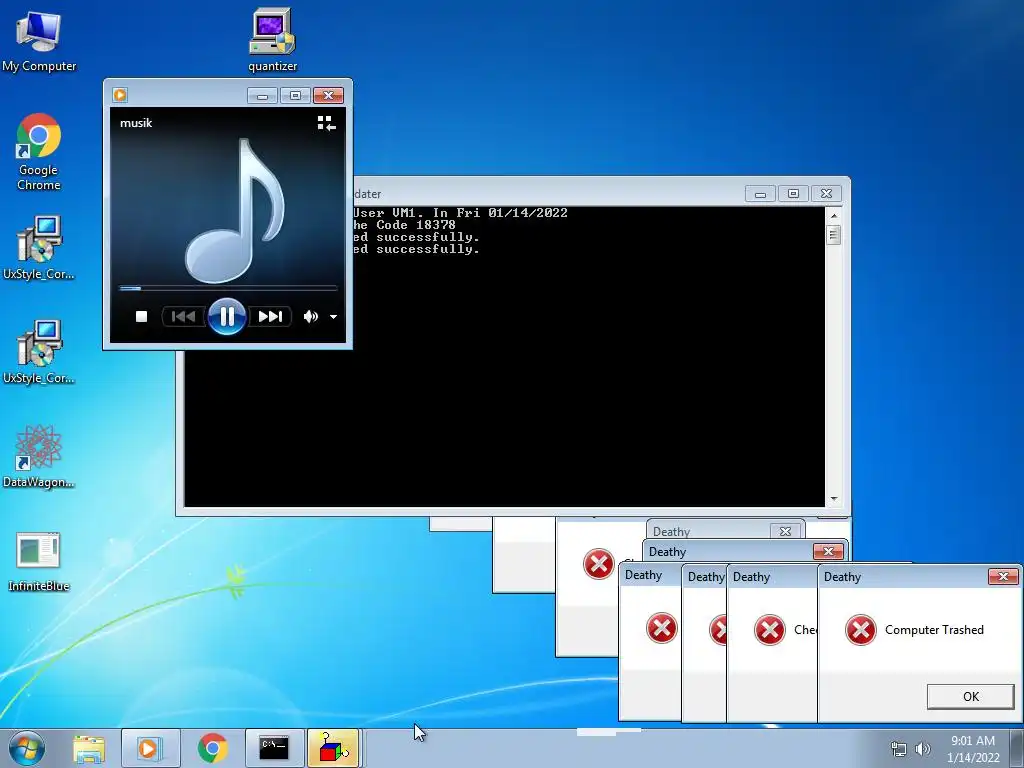This screenshot has width=1024, height=768.
Task: Click the error icon in the Computer Trashed dialog
Action: 861,630
